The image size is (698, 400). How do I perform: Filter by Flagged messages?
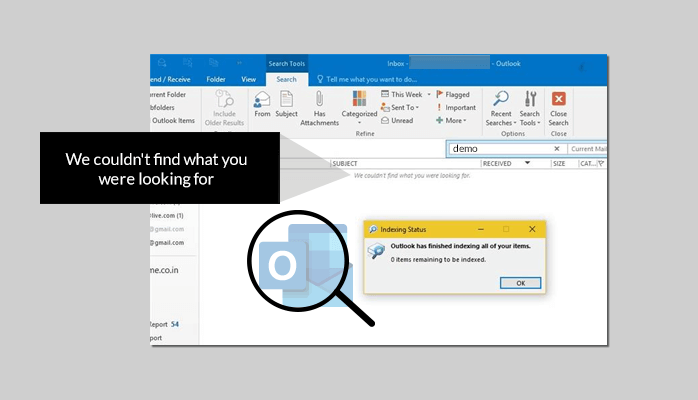click(x=453, y=94)
